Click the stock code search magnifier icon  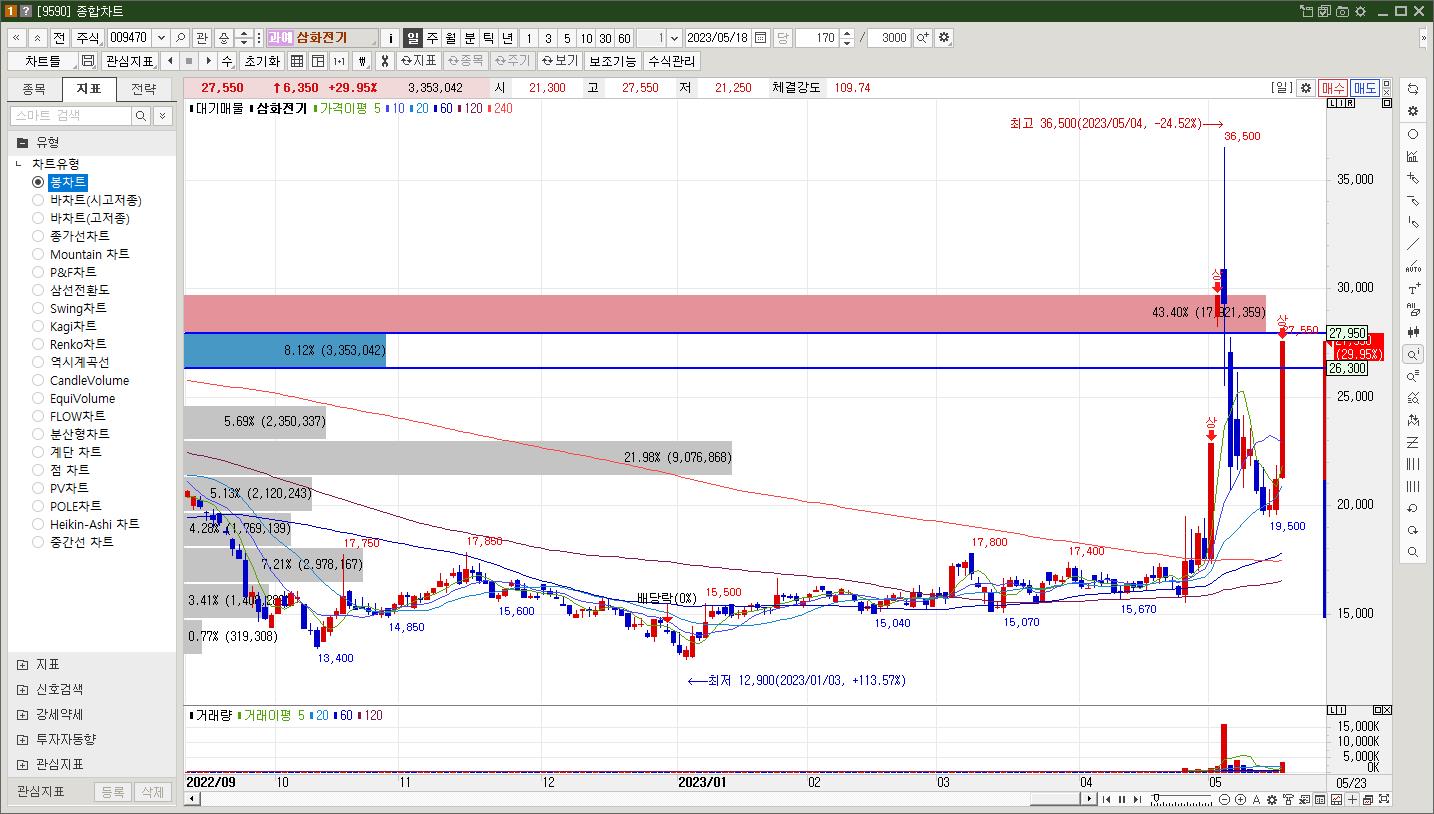point(181,38)
